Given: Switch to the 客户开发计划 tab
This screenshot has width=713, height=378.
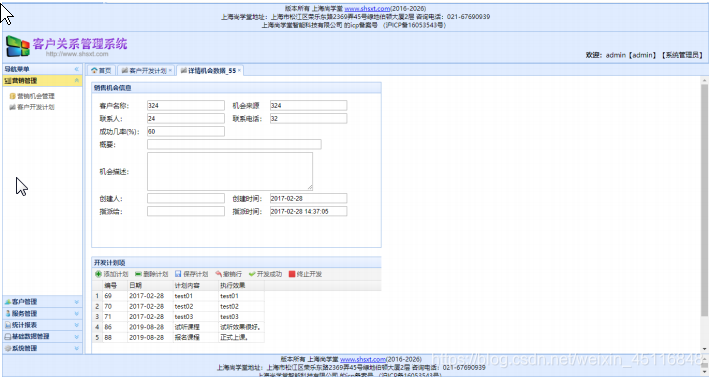Looking at the screenshot, I should coord(145,71).
